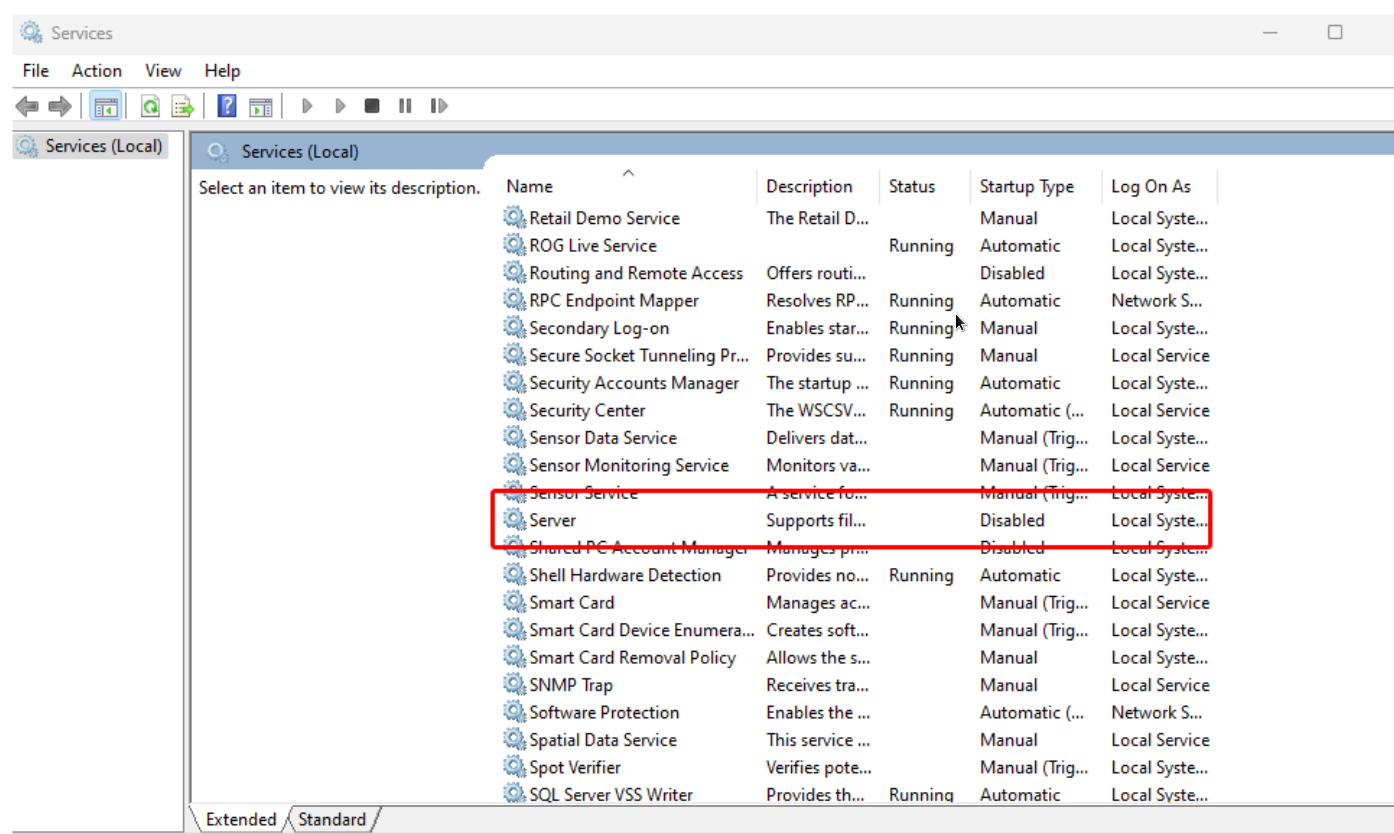1394x834 pixels.
Task: Select Services (Local) in the console tree
Action: point(103,146)
